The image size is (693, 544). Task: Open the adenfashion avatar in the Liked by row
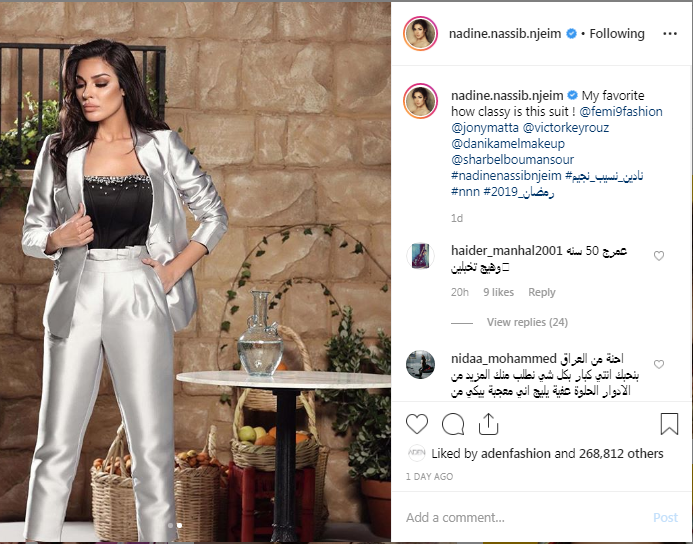pos(416,453)
